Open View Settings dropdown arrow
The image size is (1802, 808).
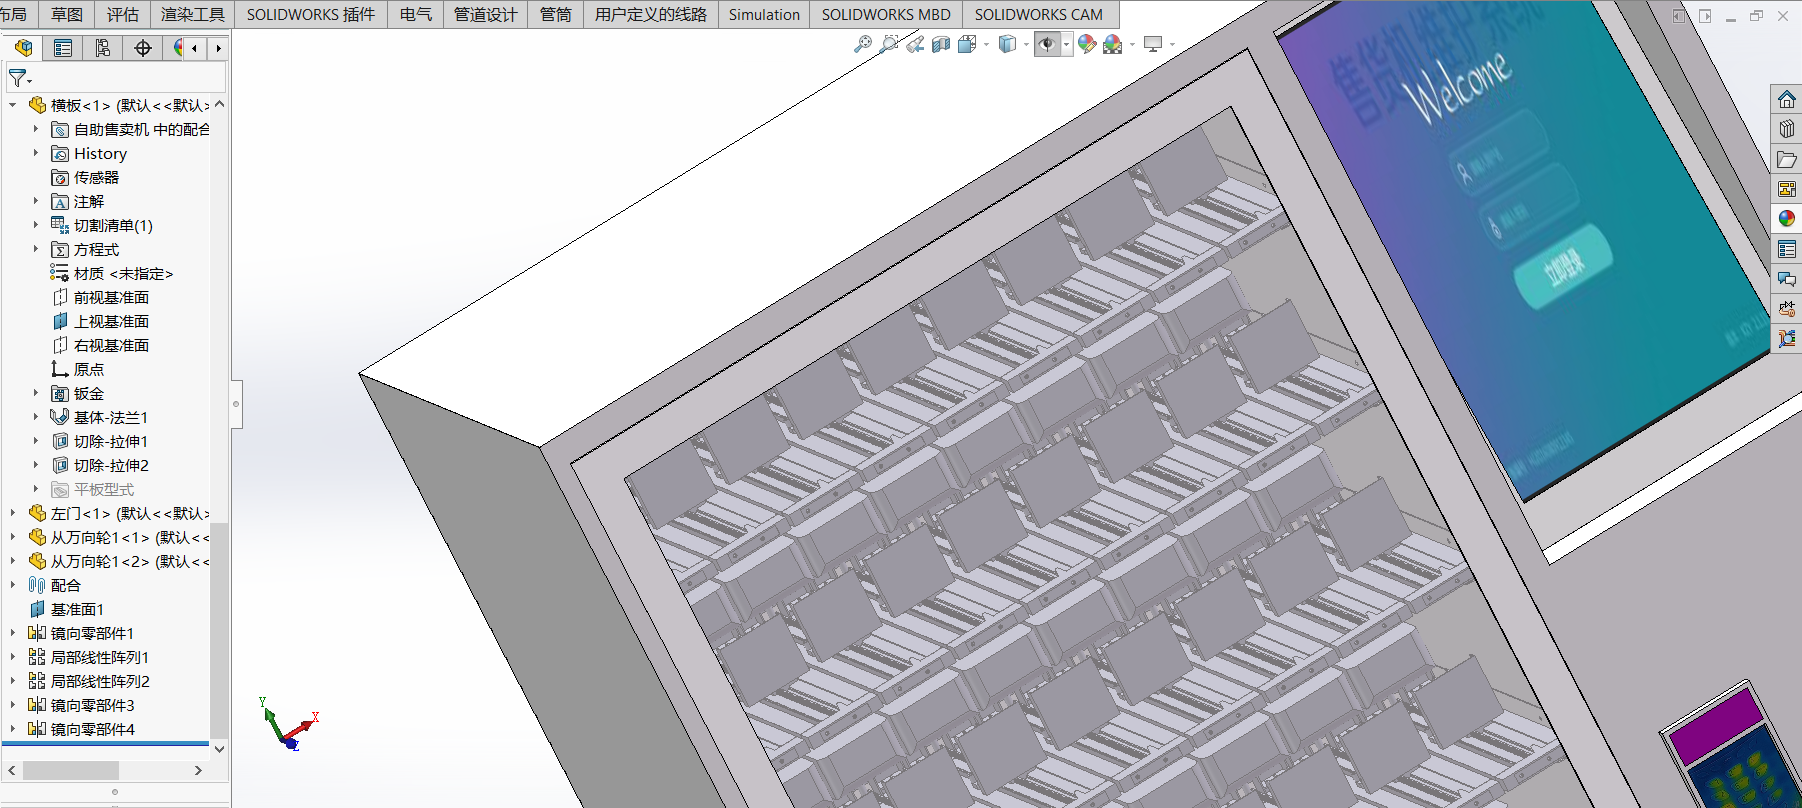tap(1172, 44)
